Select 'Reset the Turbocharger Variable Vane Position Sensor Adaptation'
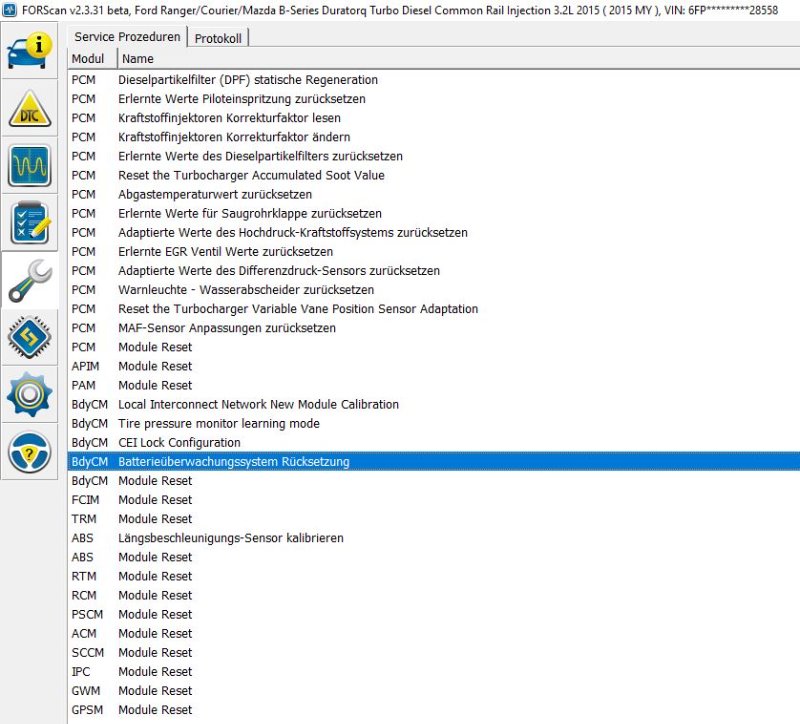 (x=434, y=309)
